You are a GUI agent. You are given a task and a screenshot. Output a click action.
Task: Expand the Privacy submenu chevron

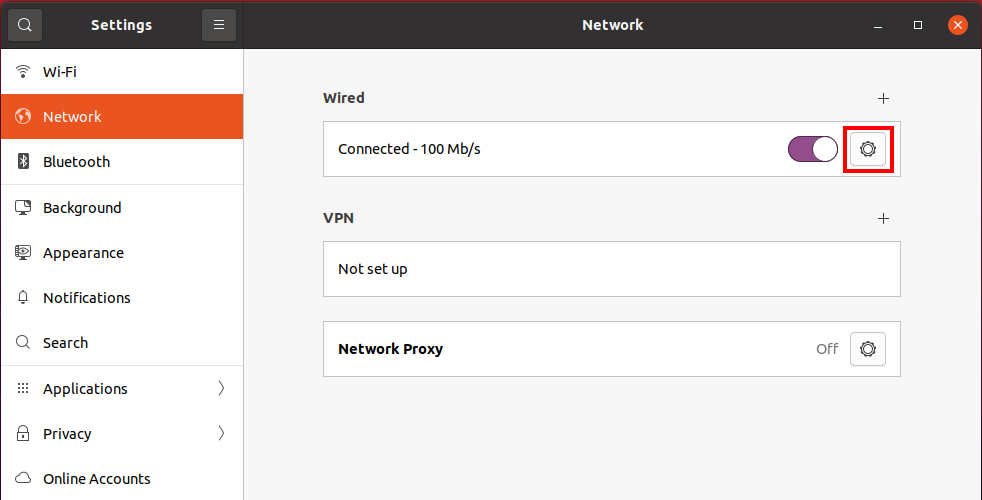coord(221,434)
